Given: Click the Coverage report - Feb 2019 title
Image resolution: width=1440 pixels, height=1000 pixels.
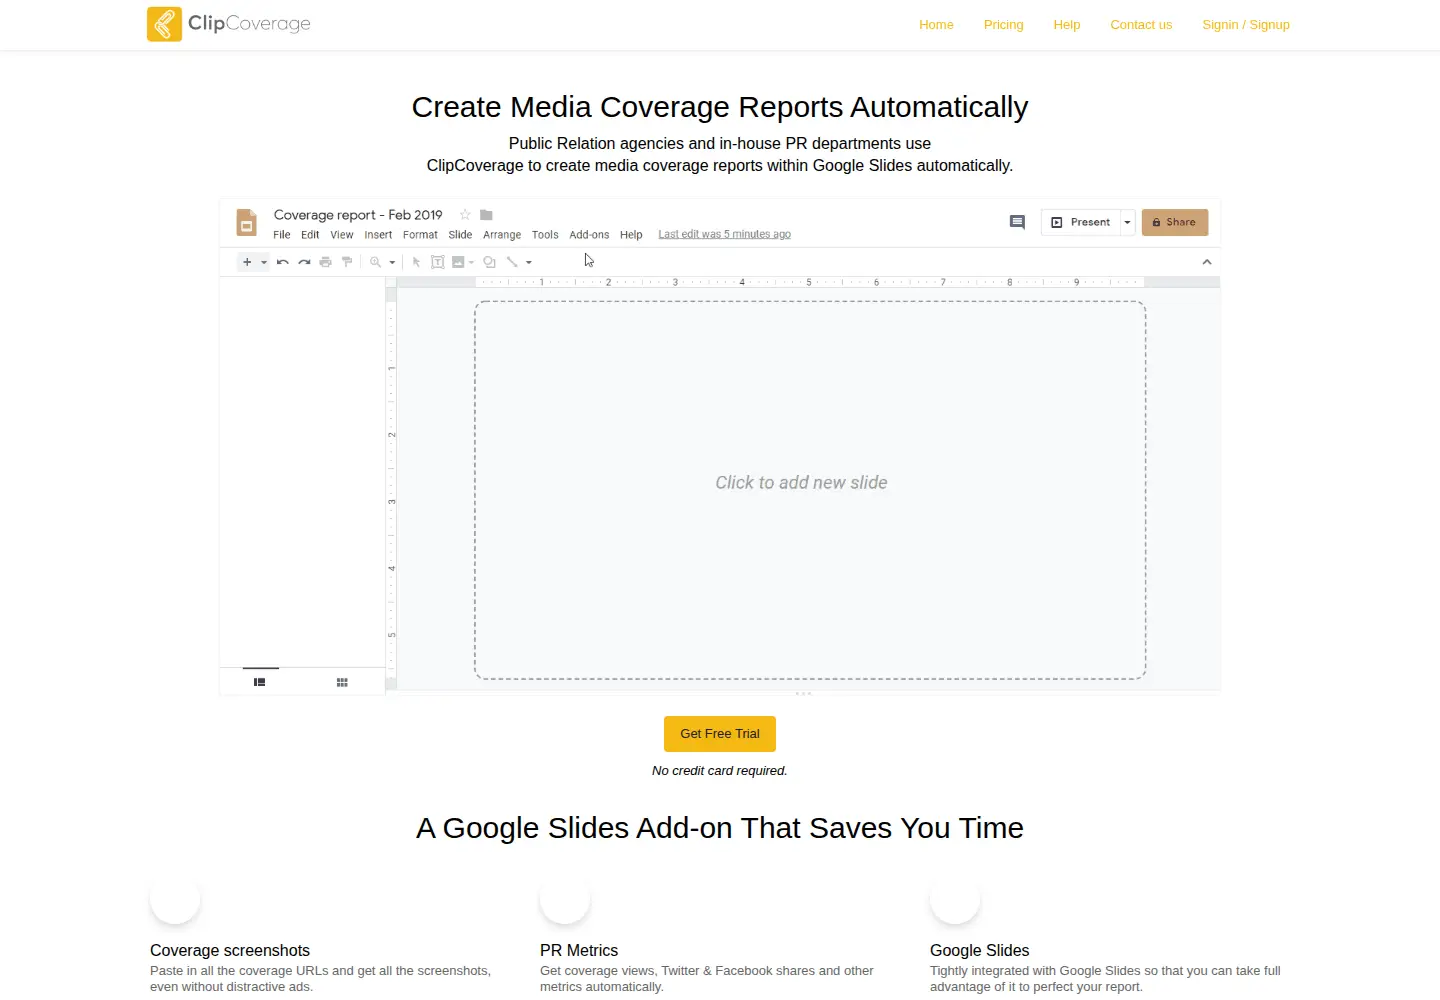Looking at the screenshot, I should [358, 215].
